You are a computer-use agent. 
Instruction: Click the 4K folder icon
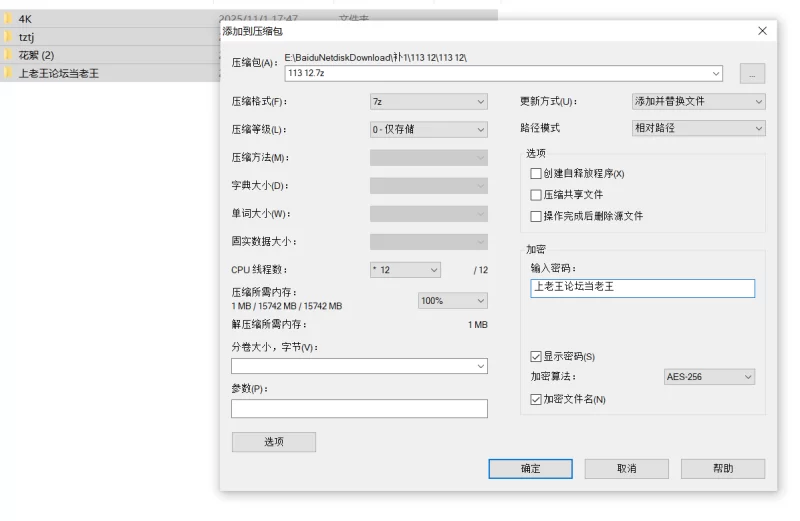coord(8,19)
